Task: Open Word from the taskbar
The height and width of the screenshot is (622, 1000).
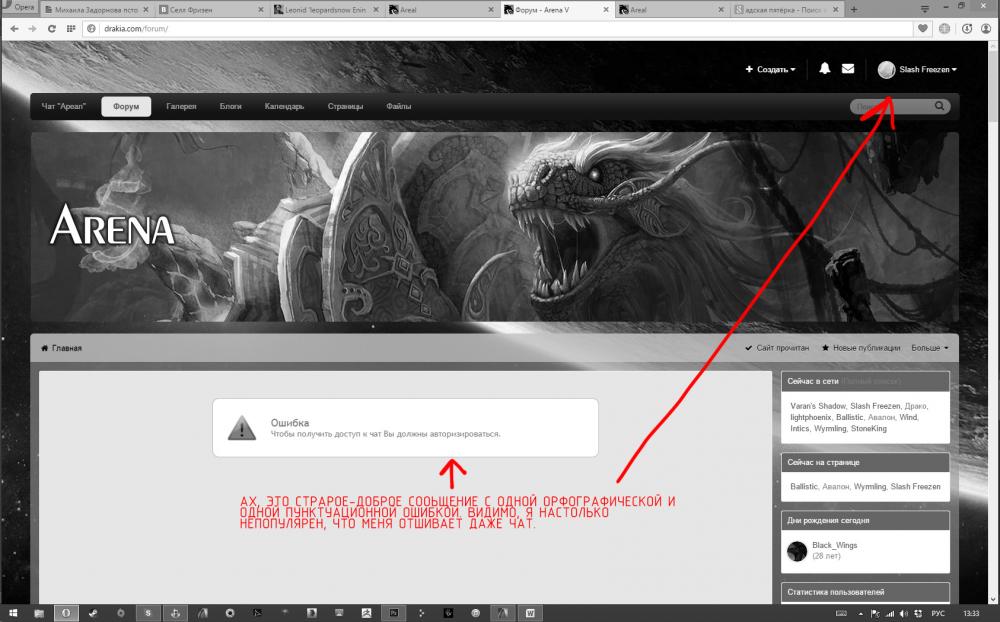Action: (x=530, y=613)
